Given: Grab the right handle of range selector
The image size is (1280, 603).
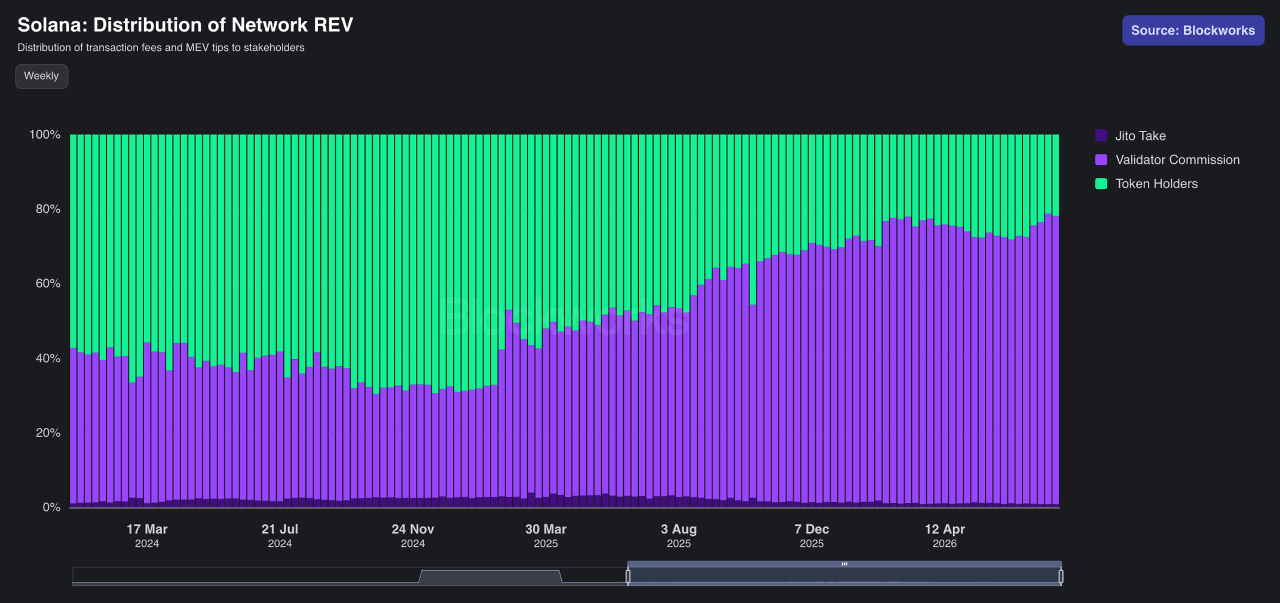Looking at the screenshot, I should tap(1061, 576).
